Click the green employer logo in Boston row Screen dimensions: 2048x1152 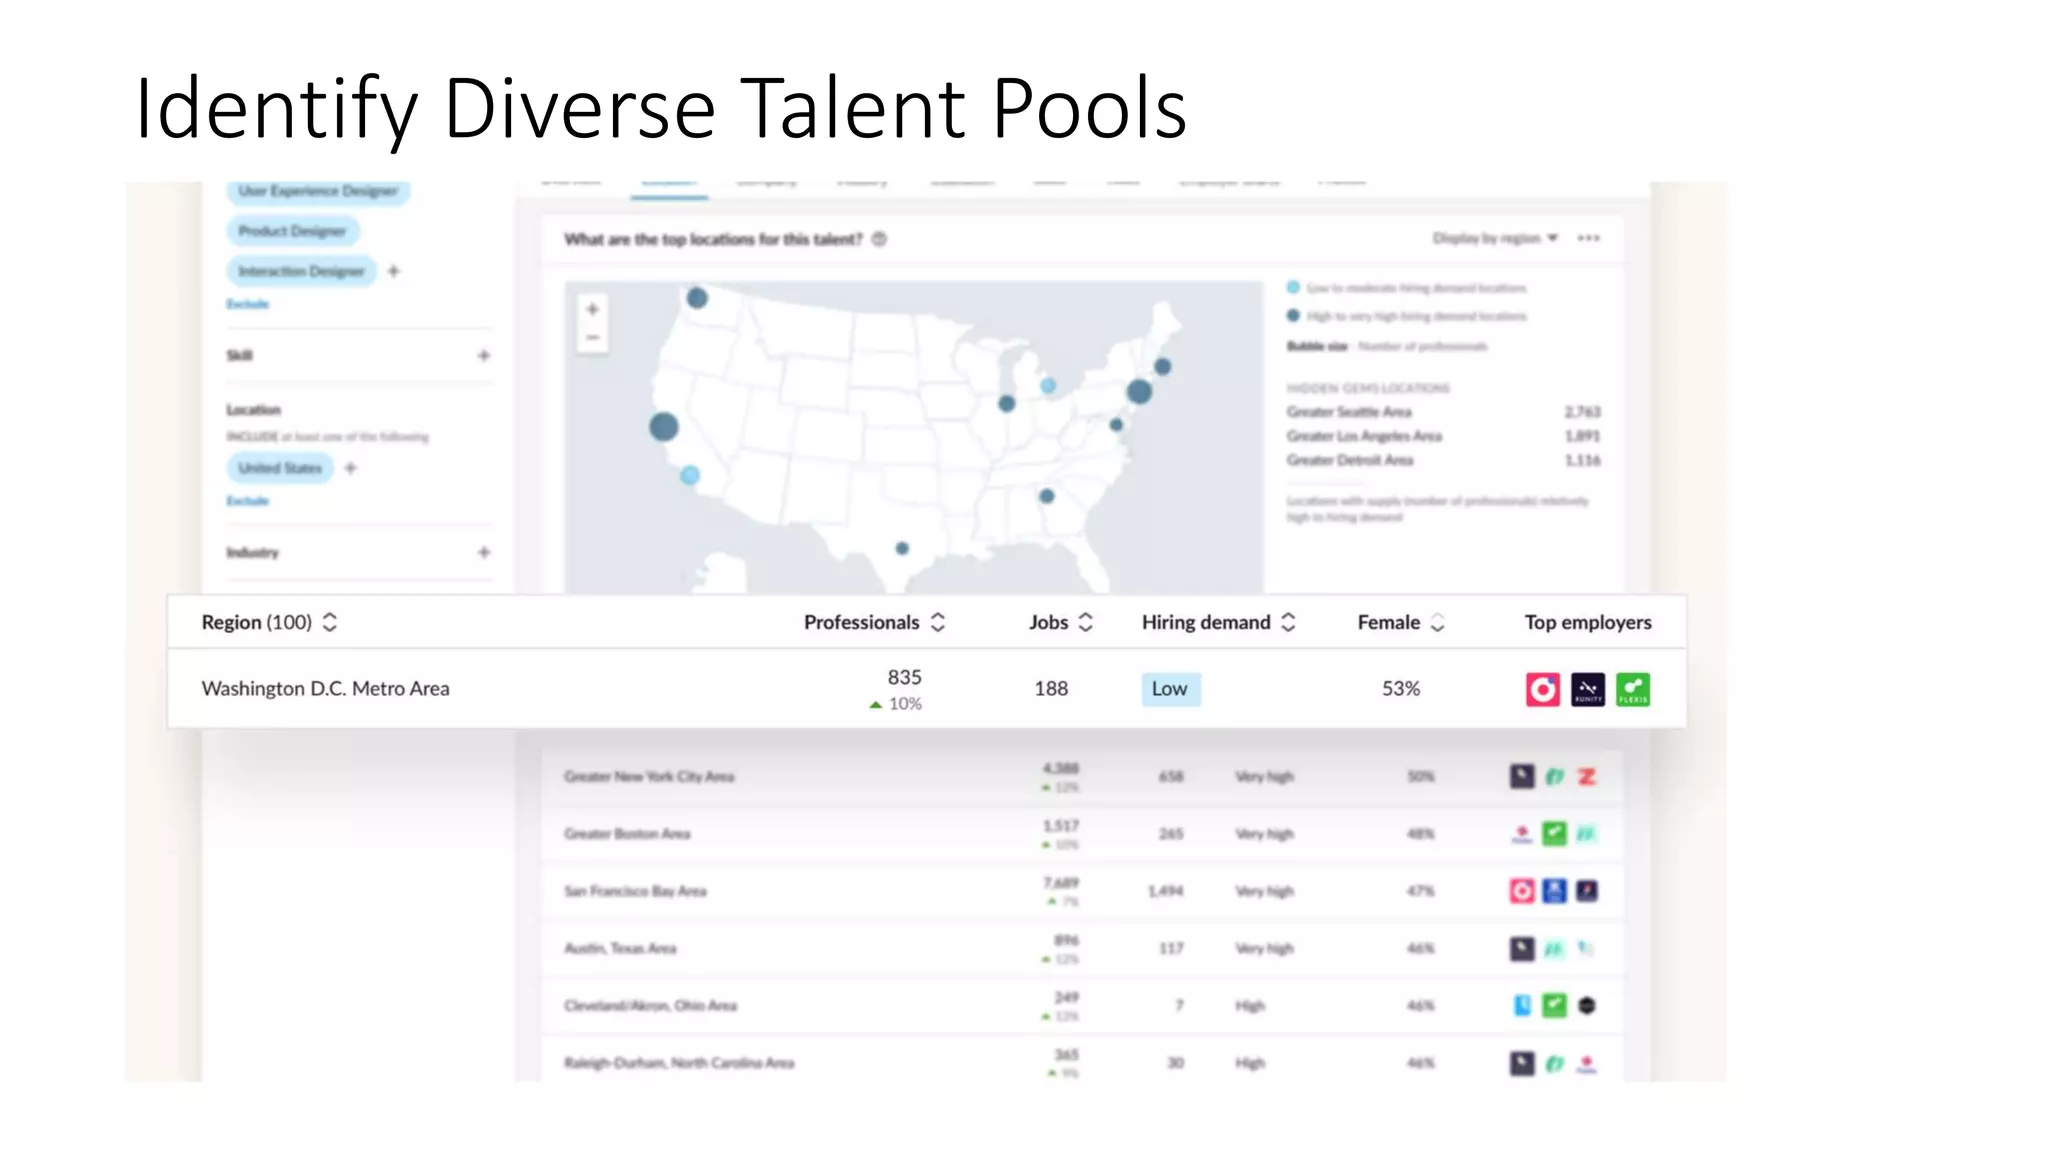(1554, 833)
